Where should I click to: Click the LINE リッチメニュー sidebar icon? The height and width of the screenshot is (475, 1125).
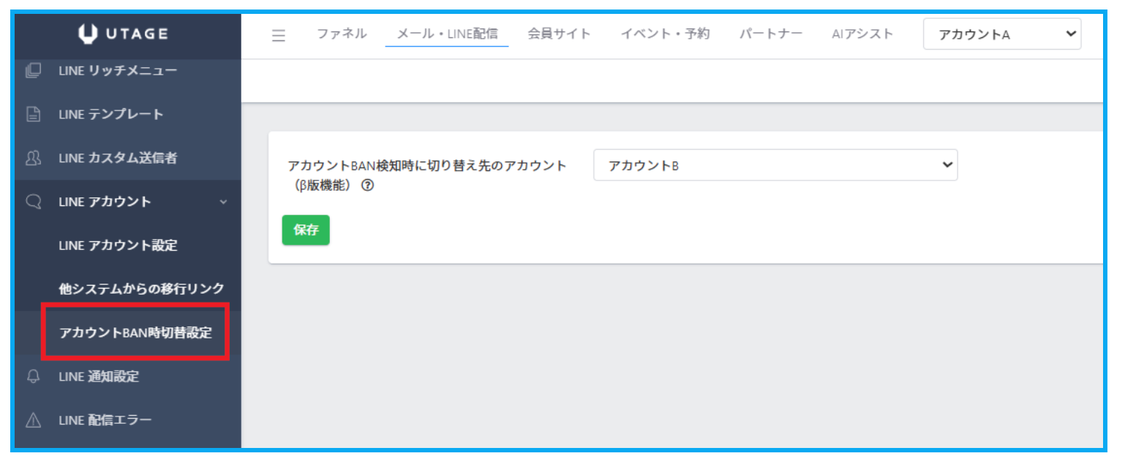tap(33, 70)
